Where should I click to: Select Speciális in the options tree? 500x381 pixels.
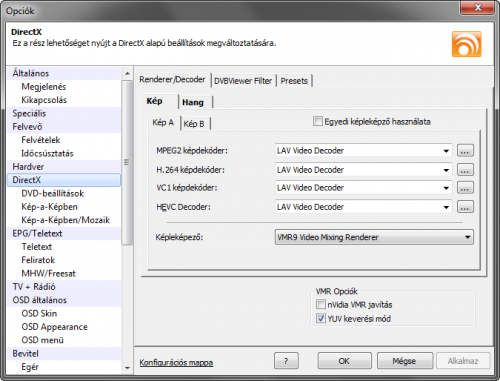pyautogui.click(x=64, y=113)
